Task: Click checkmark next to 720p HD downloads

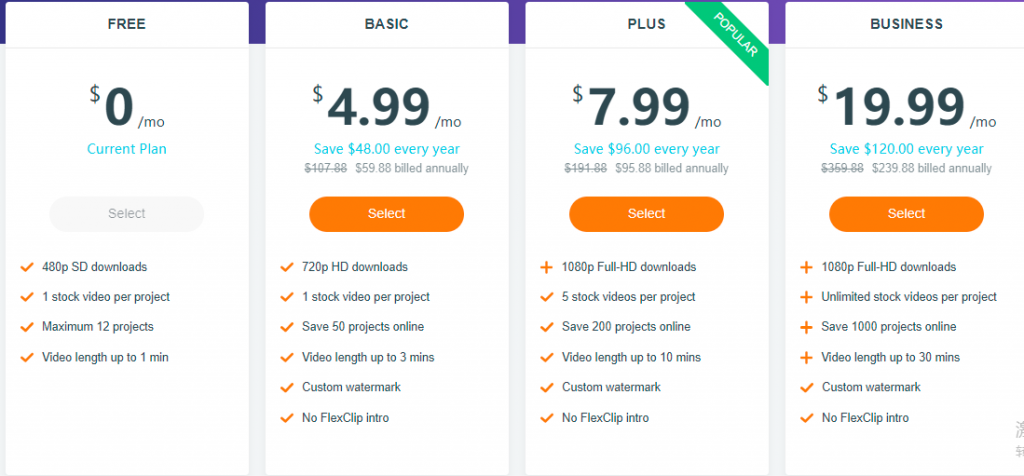Action: point(287,267)
